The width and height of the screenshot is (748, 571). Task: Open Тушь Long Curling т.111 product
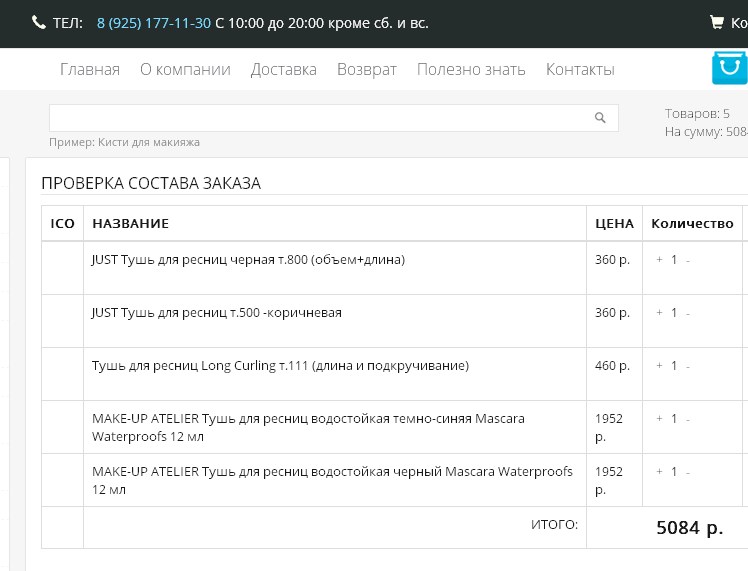pyautogui.click(x=280, y=365)
